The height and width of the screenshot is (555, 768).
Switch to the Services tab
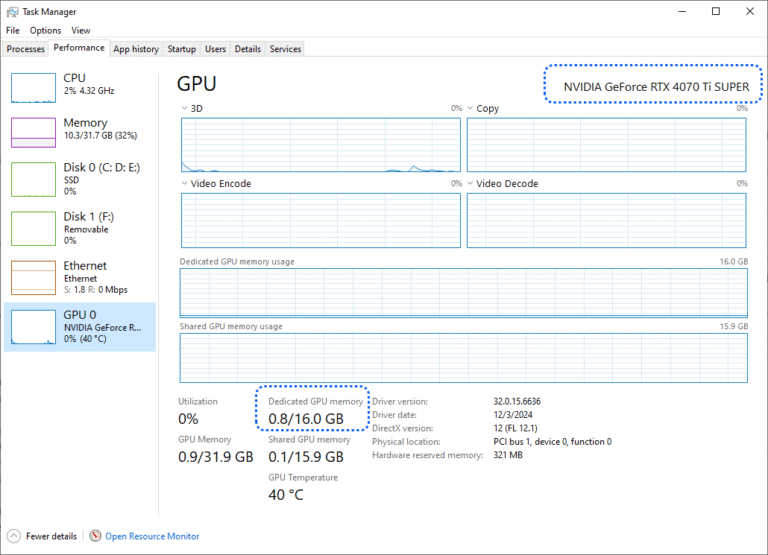point(285,49)
